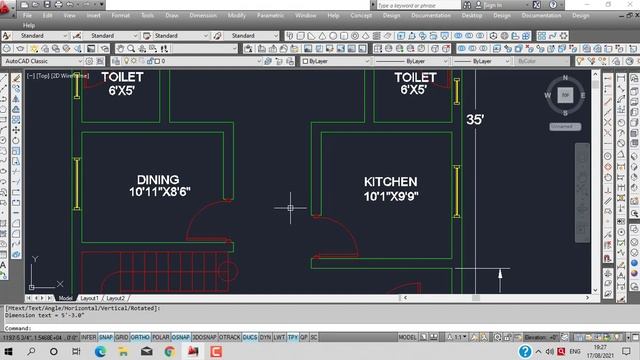This screenshot has width=640, height=360.
Task: Click the Extrude tool icon
Action: click(x=401, y=36)
